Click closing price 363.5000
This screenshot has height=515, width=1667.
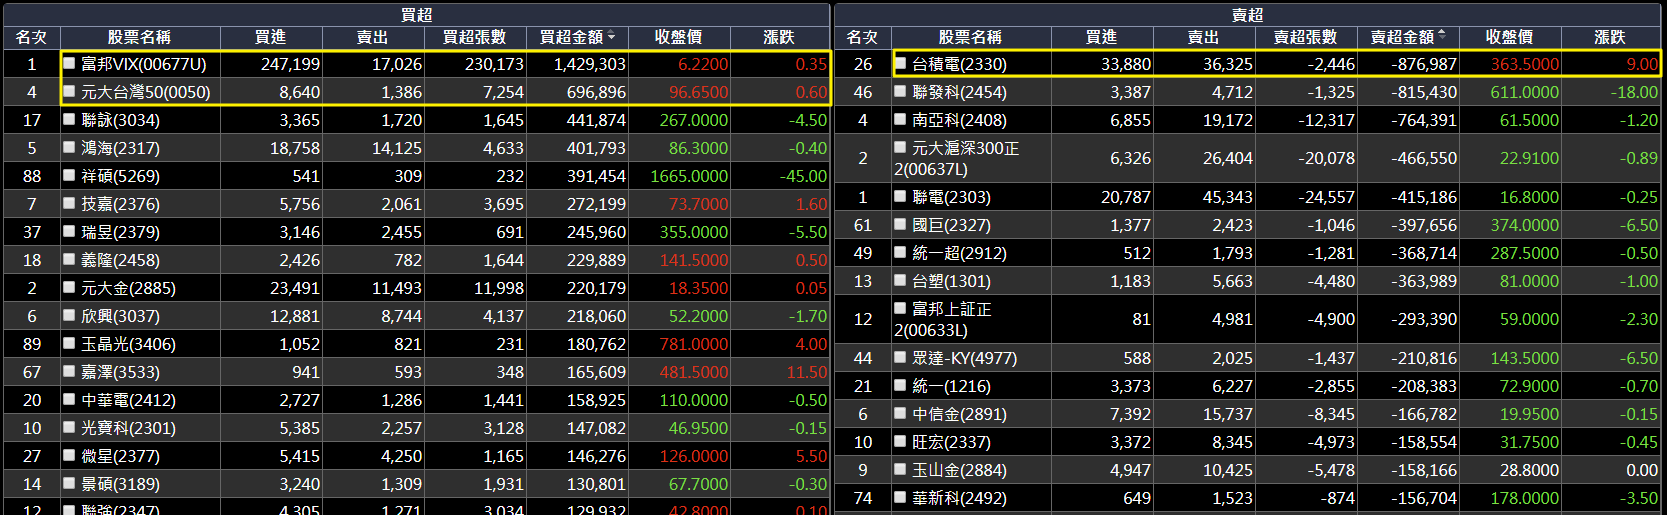coord(1524,64)
